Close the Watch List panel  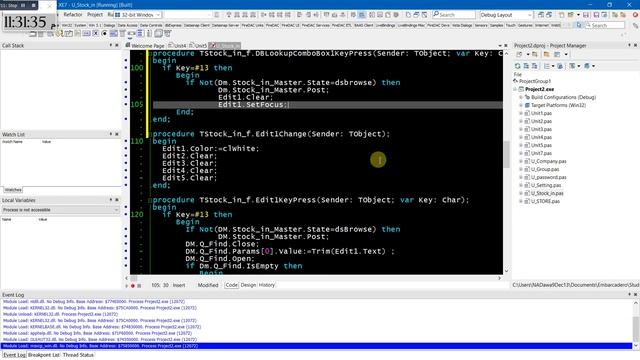click(x=117, y=134)
